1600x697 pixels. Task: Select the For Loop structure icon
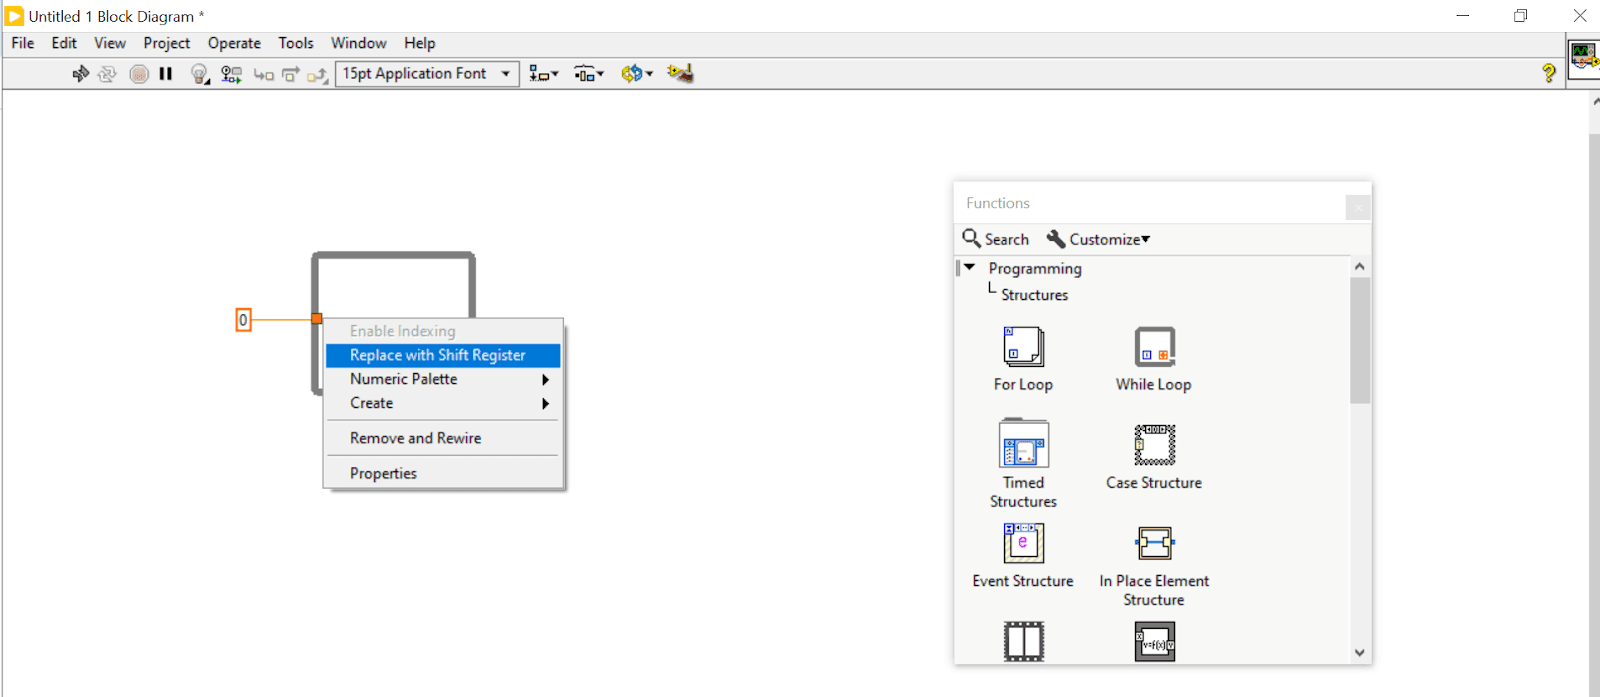(1023, 347)
